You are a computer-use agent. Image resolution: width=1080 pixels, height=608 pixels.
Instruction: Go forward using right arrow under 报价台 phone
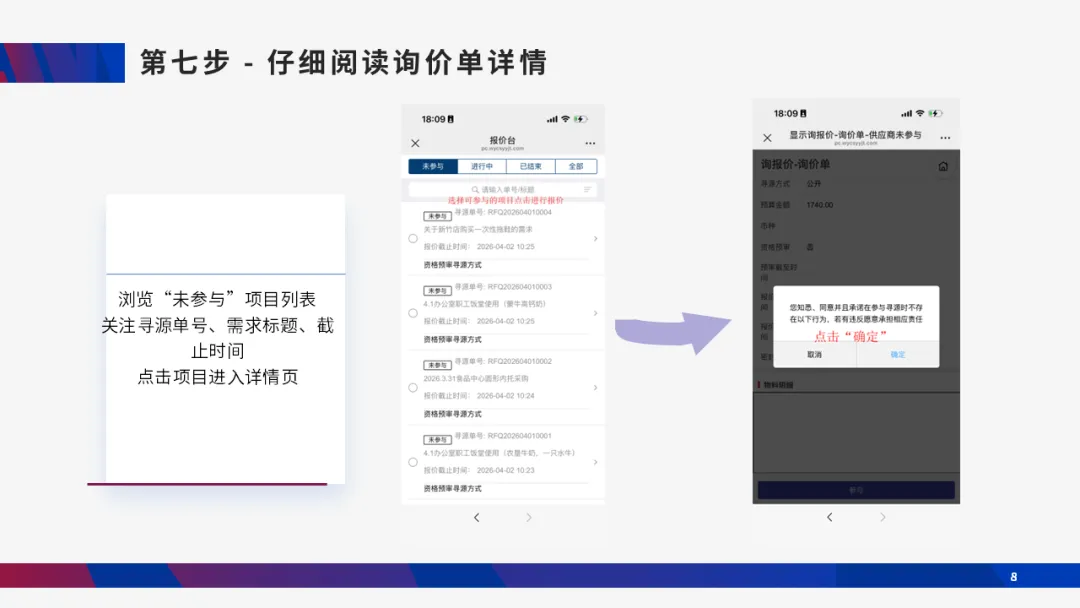[x=529, y=517]
